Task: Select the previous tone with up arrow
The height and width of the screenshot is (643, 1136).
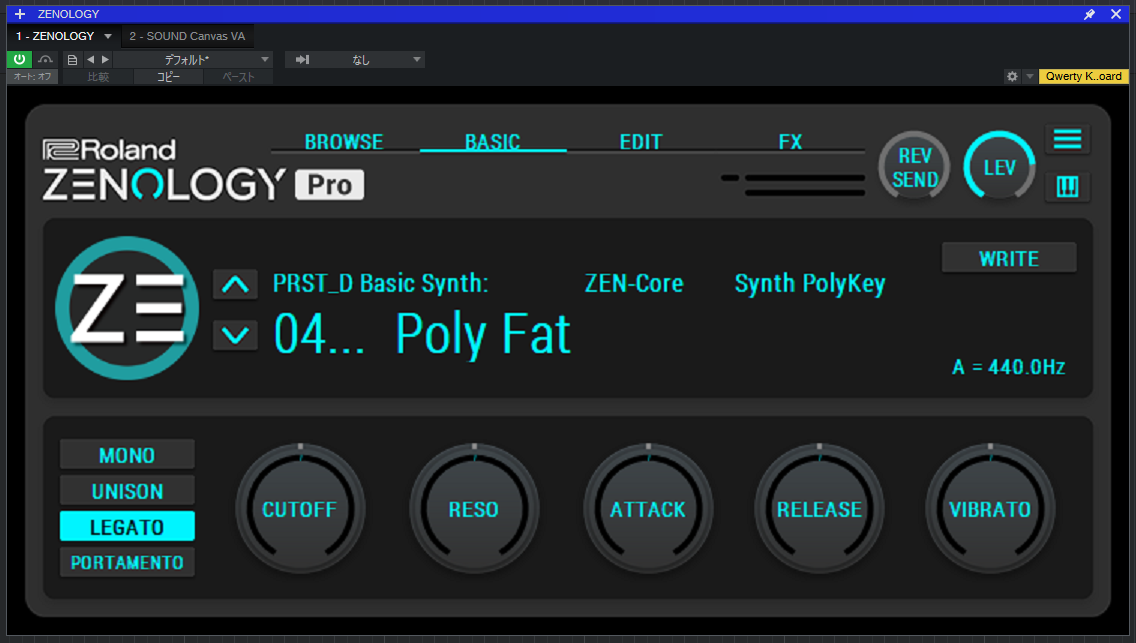Action: [x=235, y=285]
